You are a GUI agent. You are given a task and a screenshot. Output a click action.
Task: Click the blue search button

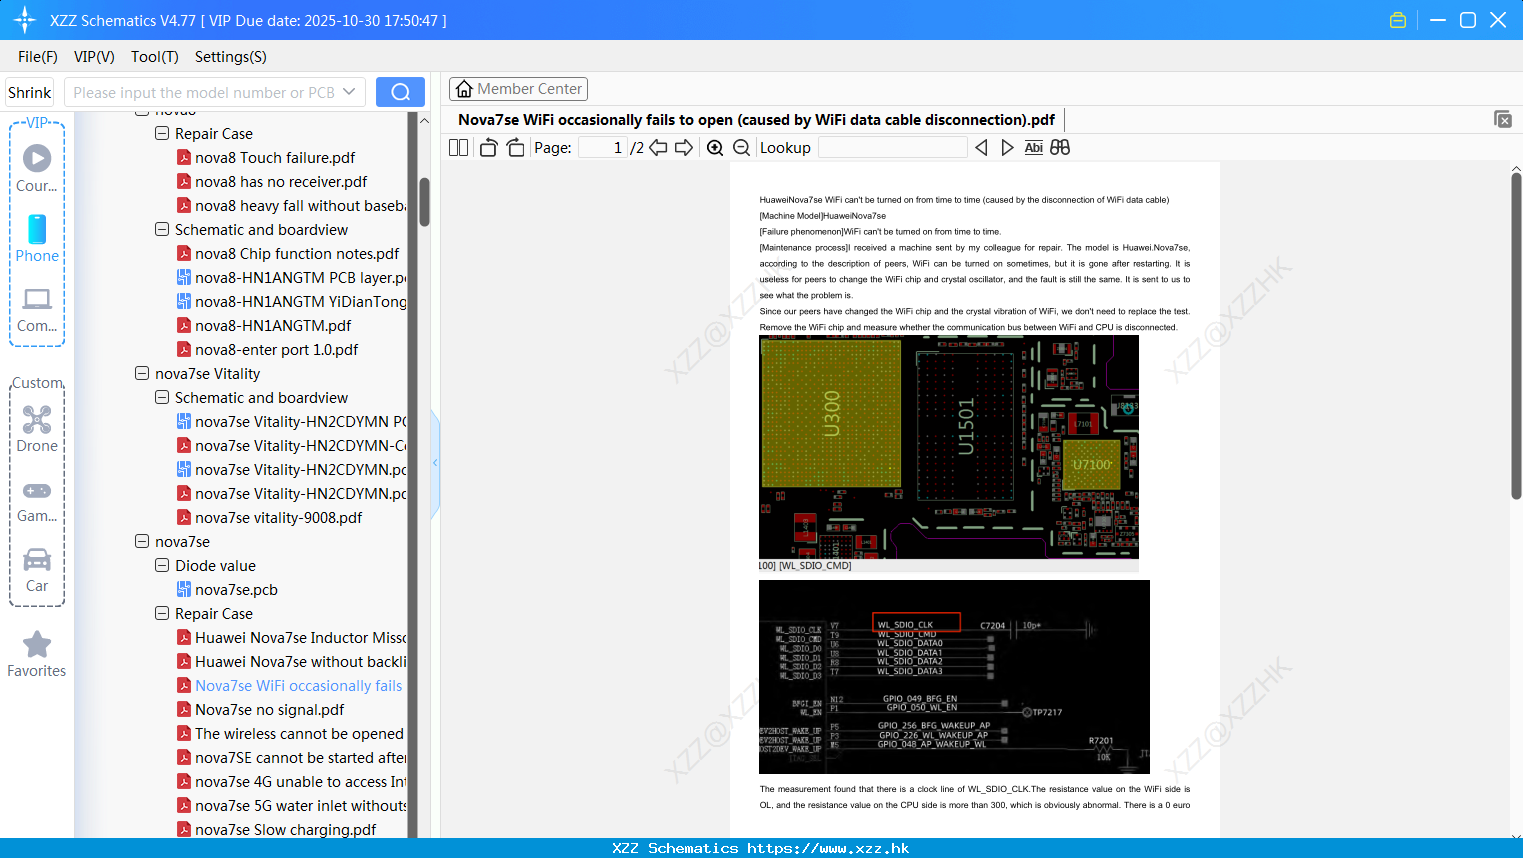pos(400,92)
